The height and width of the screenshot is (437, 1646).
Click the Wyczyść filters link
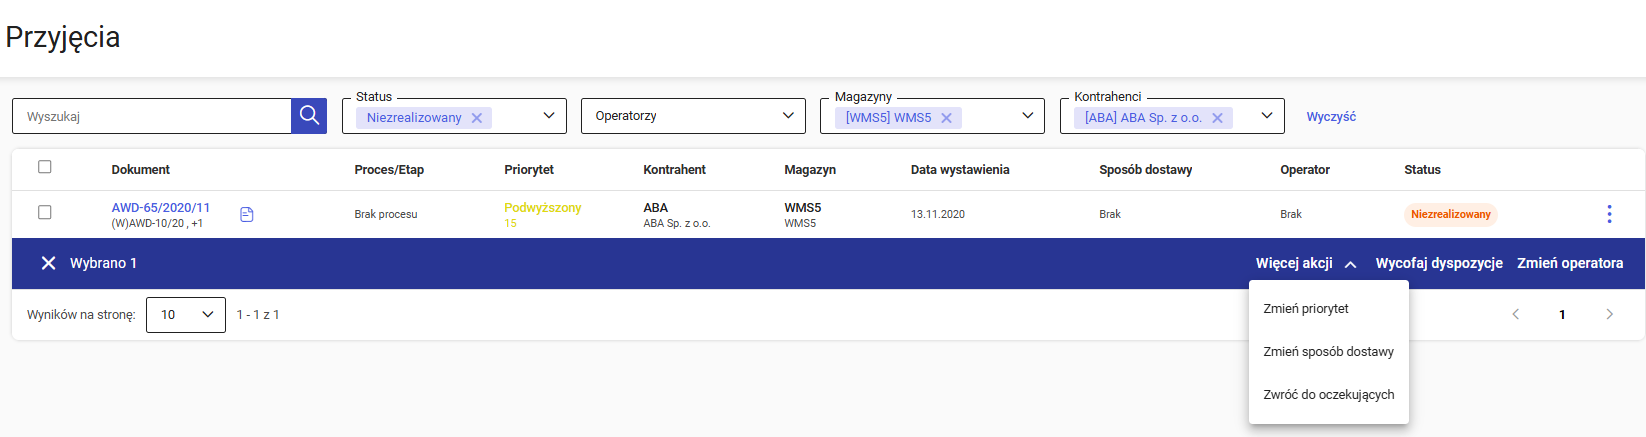(1331, 117)
